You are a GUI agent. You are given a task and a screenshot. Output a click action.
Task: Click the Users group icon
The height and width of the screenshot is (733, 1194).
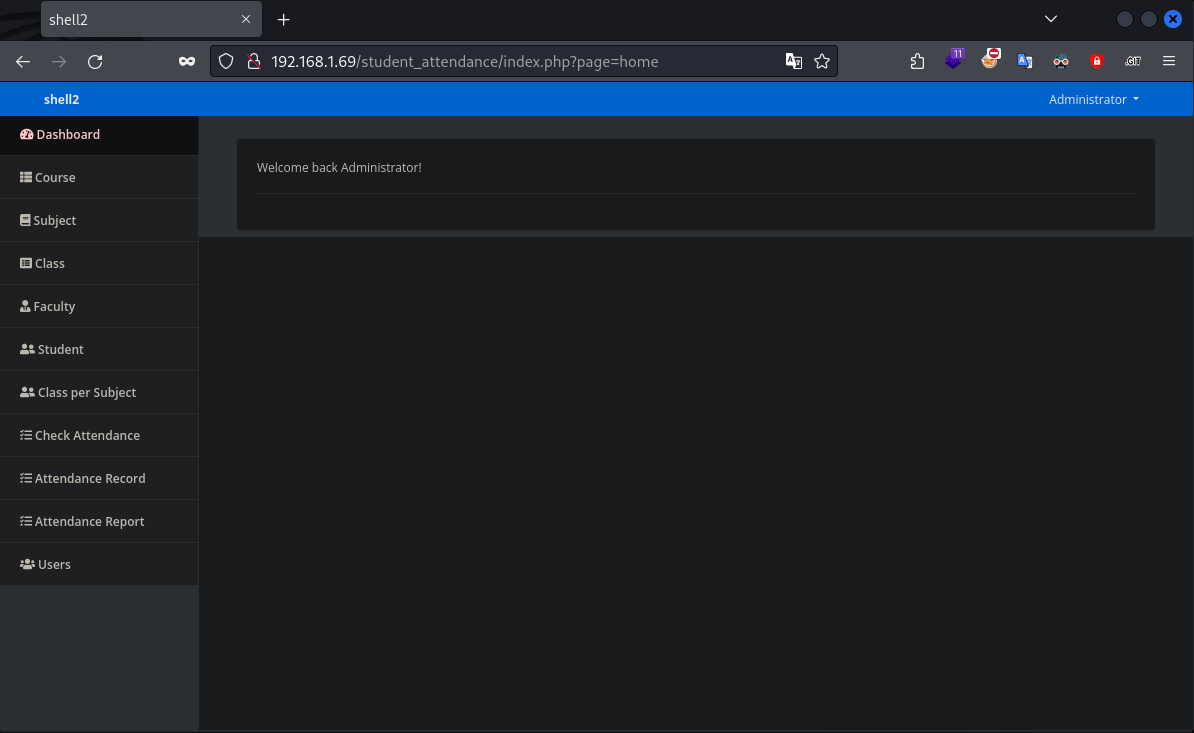[x=27, y=565]
